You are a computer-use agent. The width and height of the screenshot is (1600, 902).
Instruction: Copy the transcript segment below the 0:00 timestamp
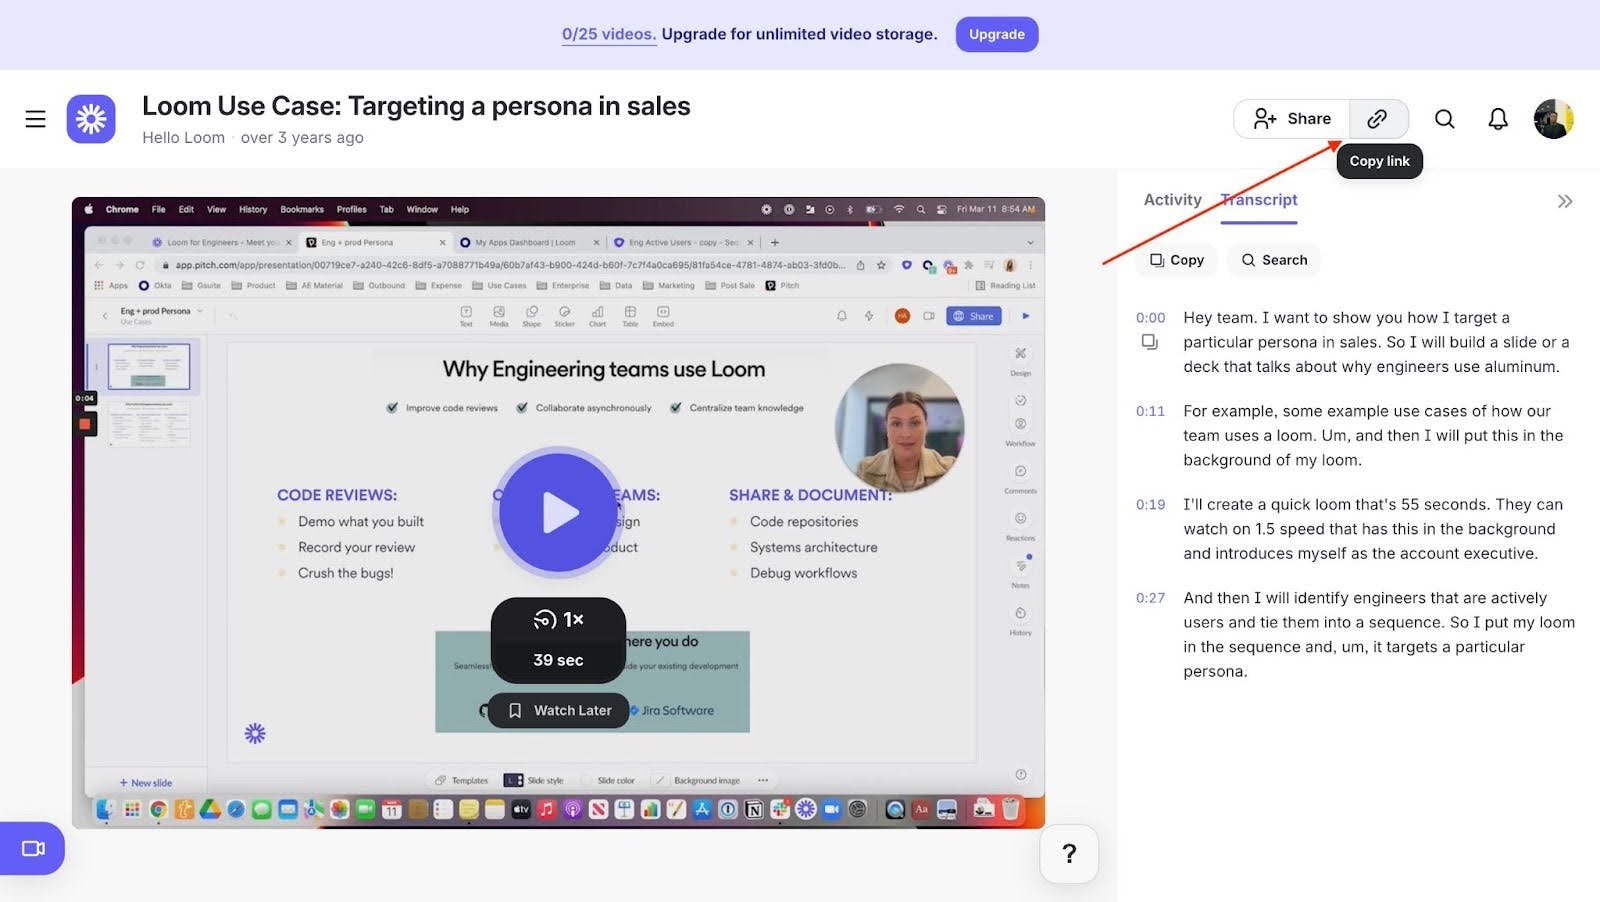click(1150, 342)
